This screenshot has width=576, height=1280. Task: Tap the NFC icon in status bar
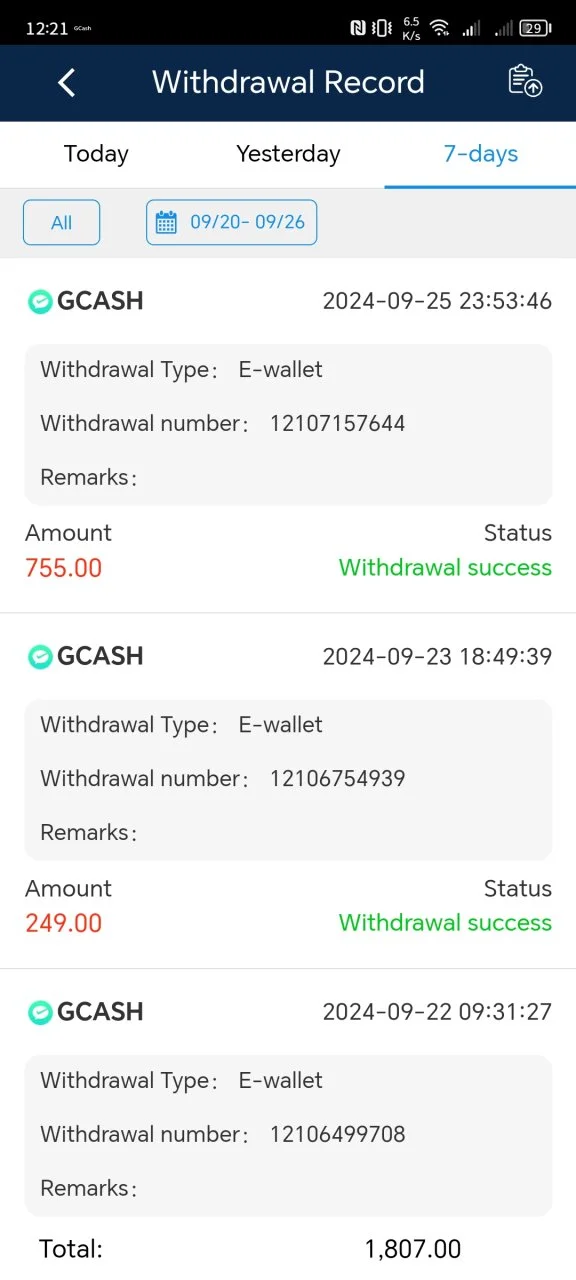click(358, 28)
